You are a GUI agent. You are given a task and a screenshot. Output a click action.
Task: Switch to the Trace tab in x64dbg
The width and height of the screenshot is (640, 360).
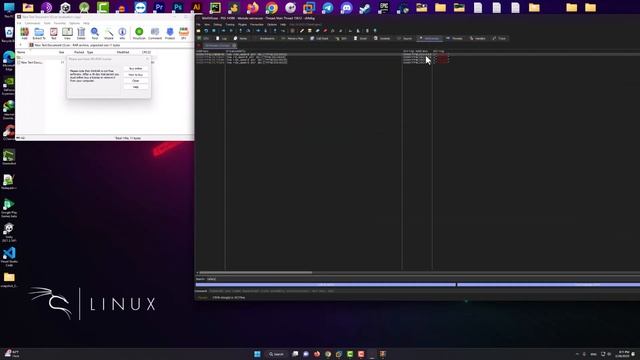pyautogui.click(x=499, y=38)
